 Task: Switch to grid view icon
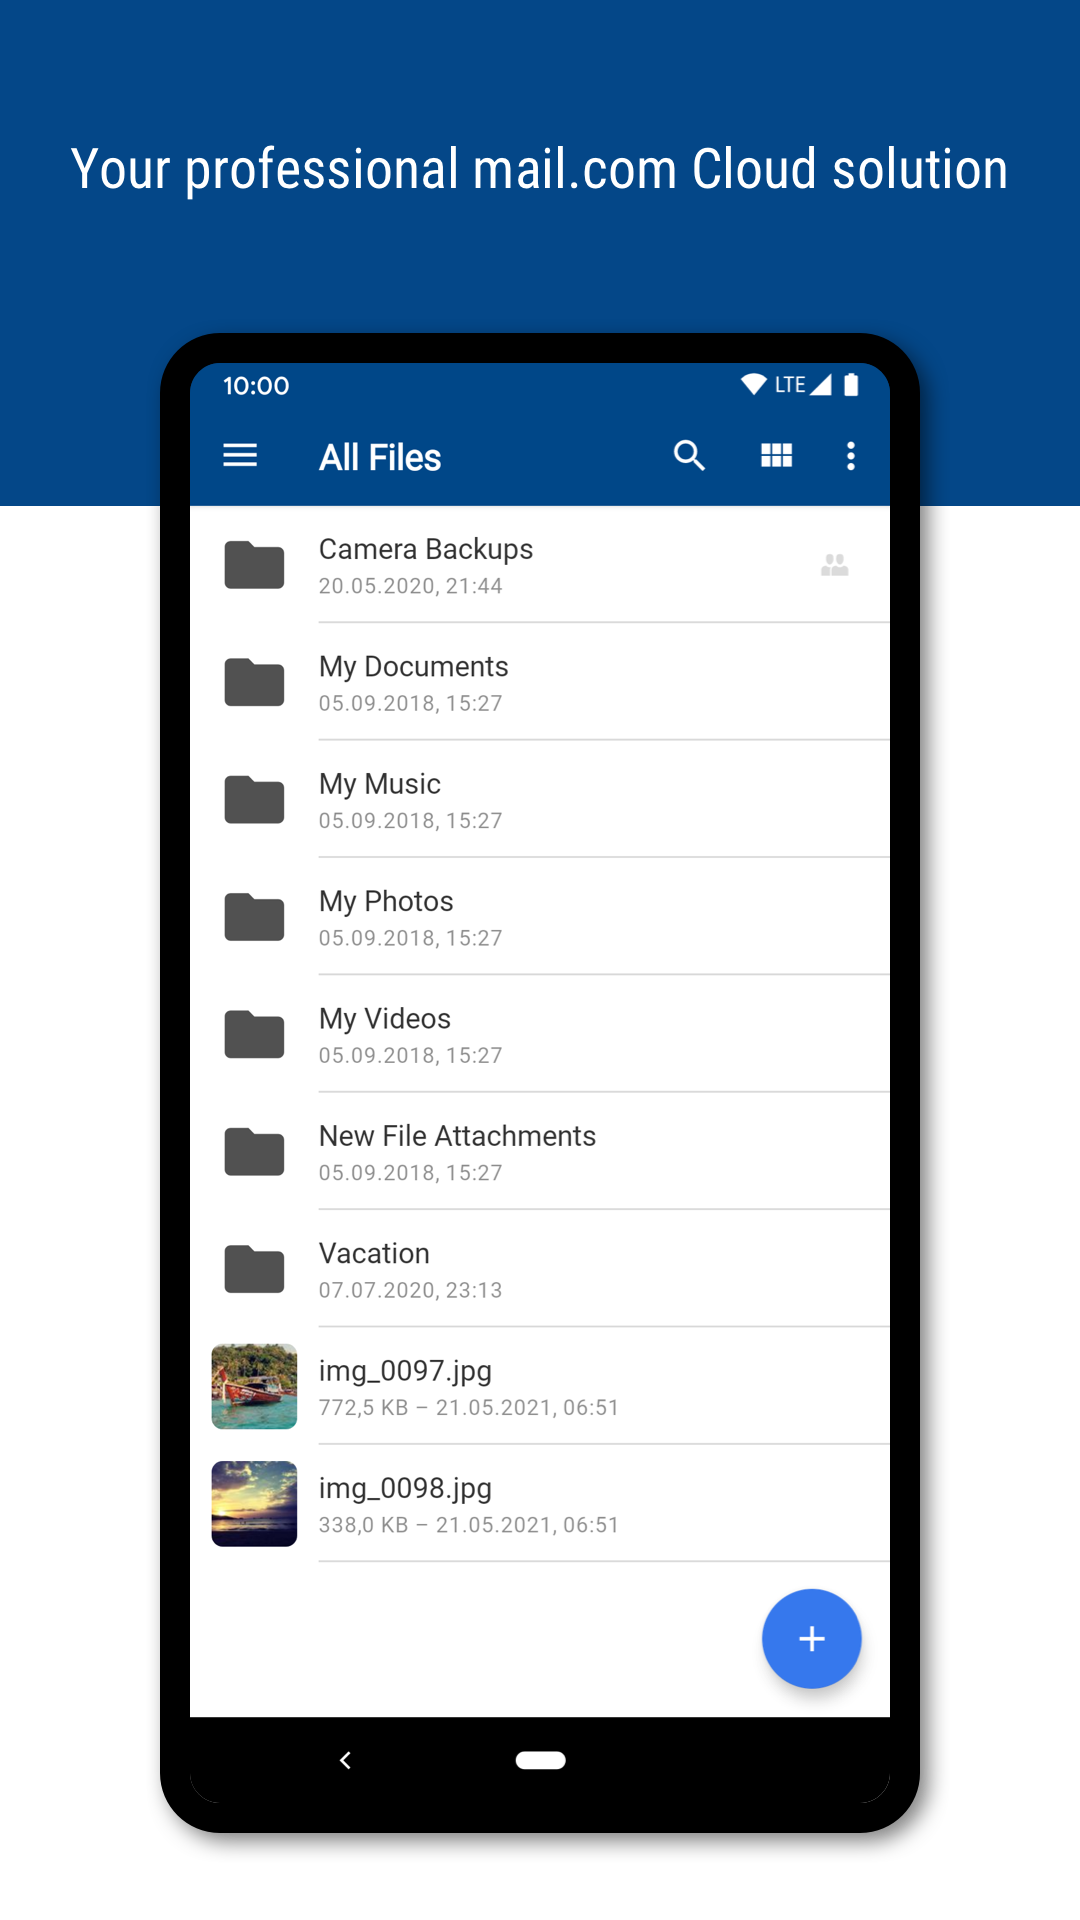(x=776, y=456)
